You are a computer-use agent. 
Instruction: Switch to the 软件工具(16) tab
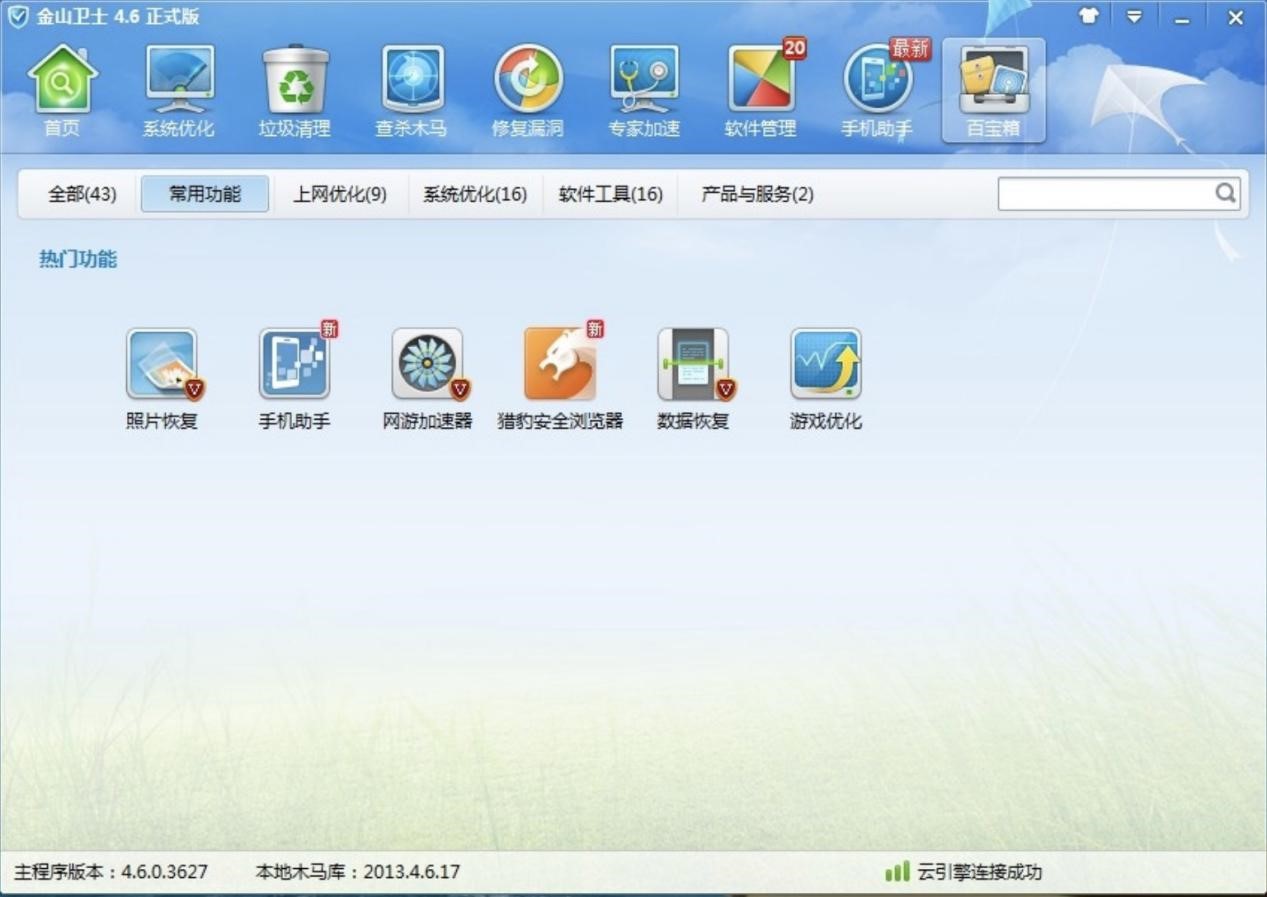pos(610,194)
